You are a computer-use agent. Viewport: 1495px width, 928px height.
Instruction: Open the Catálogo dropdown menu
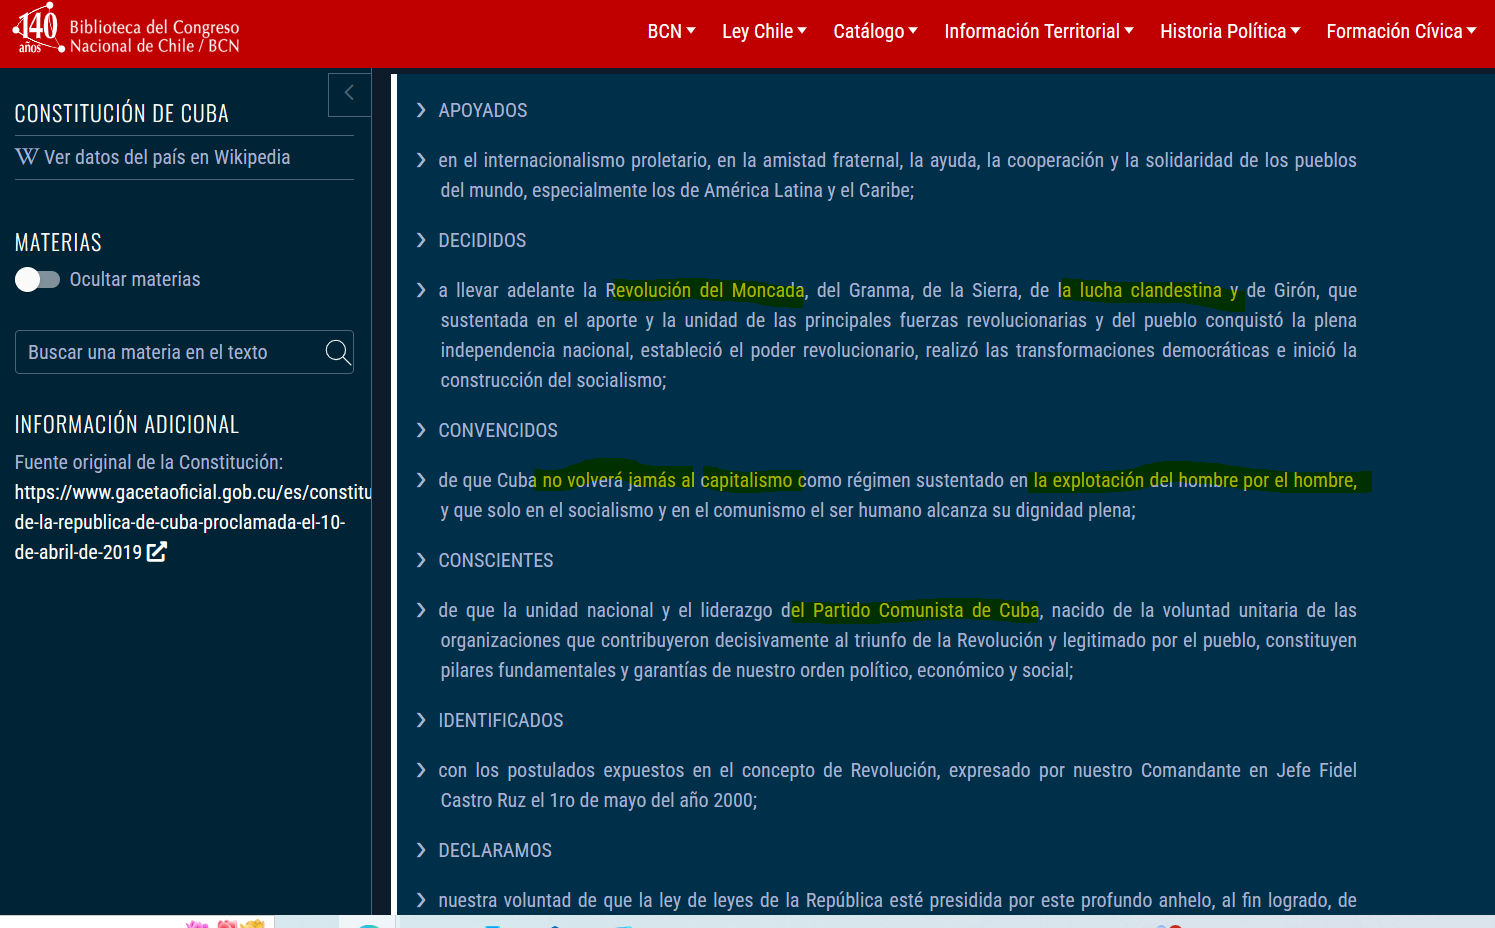pos(875,32)
